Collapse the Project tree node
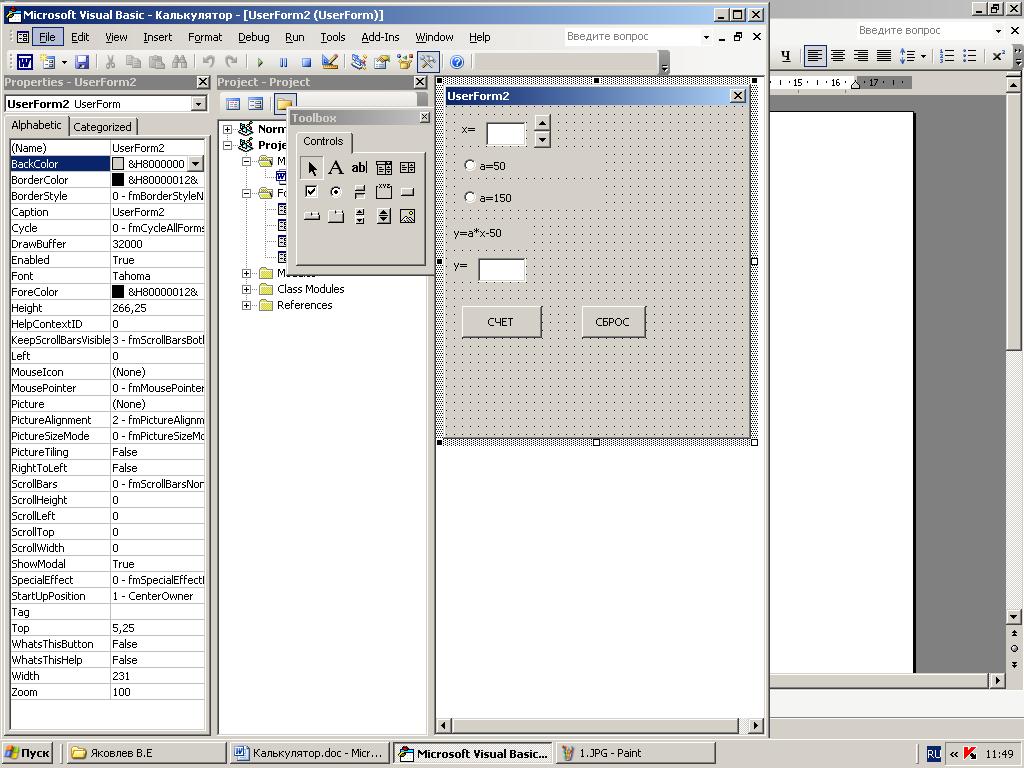1024x768 pixels. pyautogui.click(x=228, y=145)
